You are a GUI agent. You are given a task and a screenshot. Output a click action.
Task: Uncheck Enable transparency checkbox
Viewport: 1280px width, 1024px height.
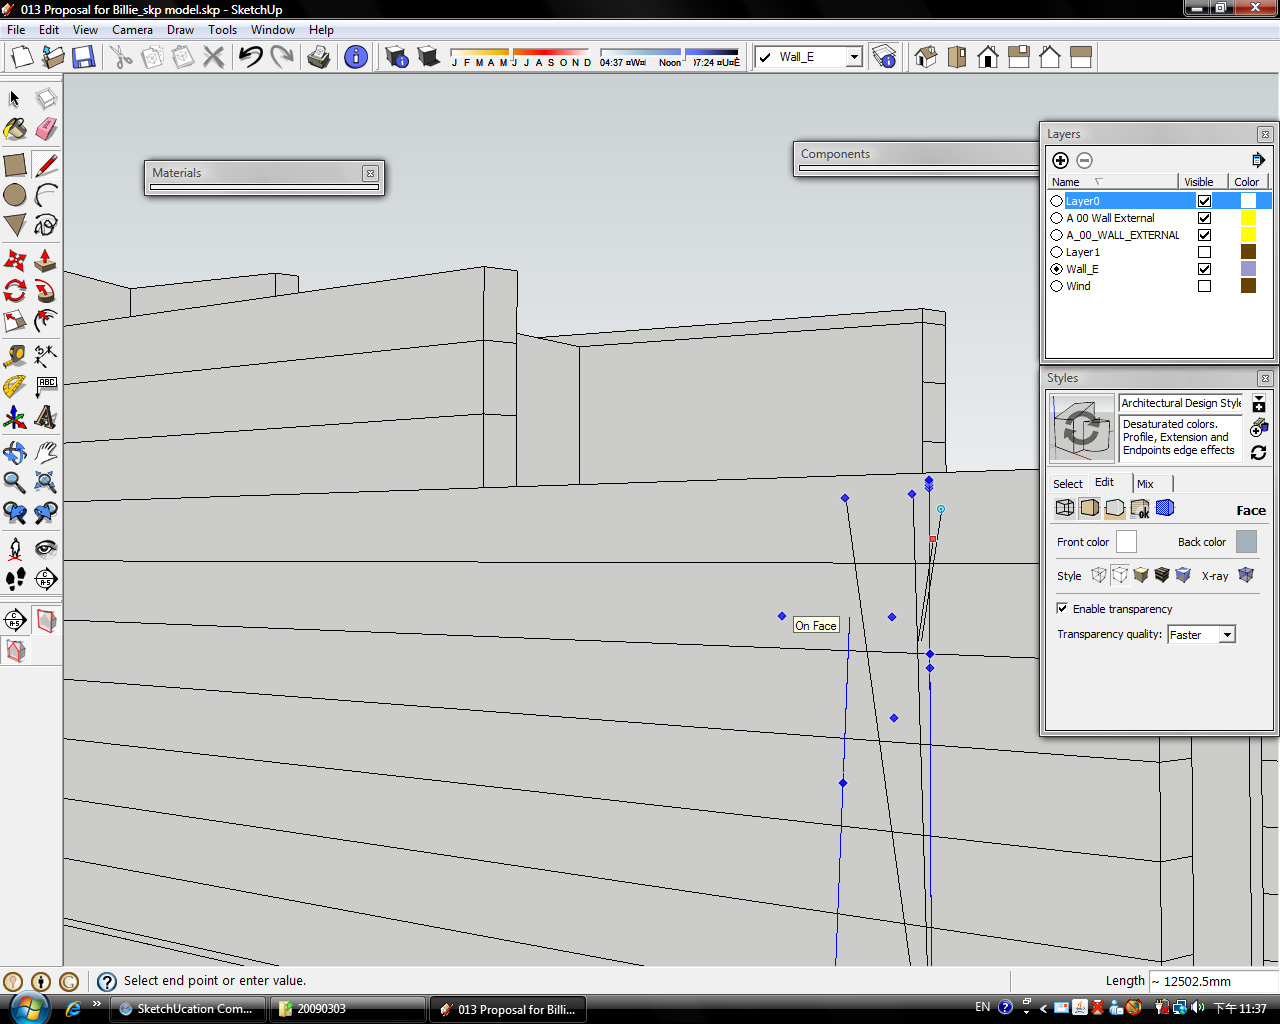(x=1062, y=608)
